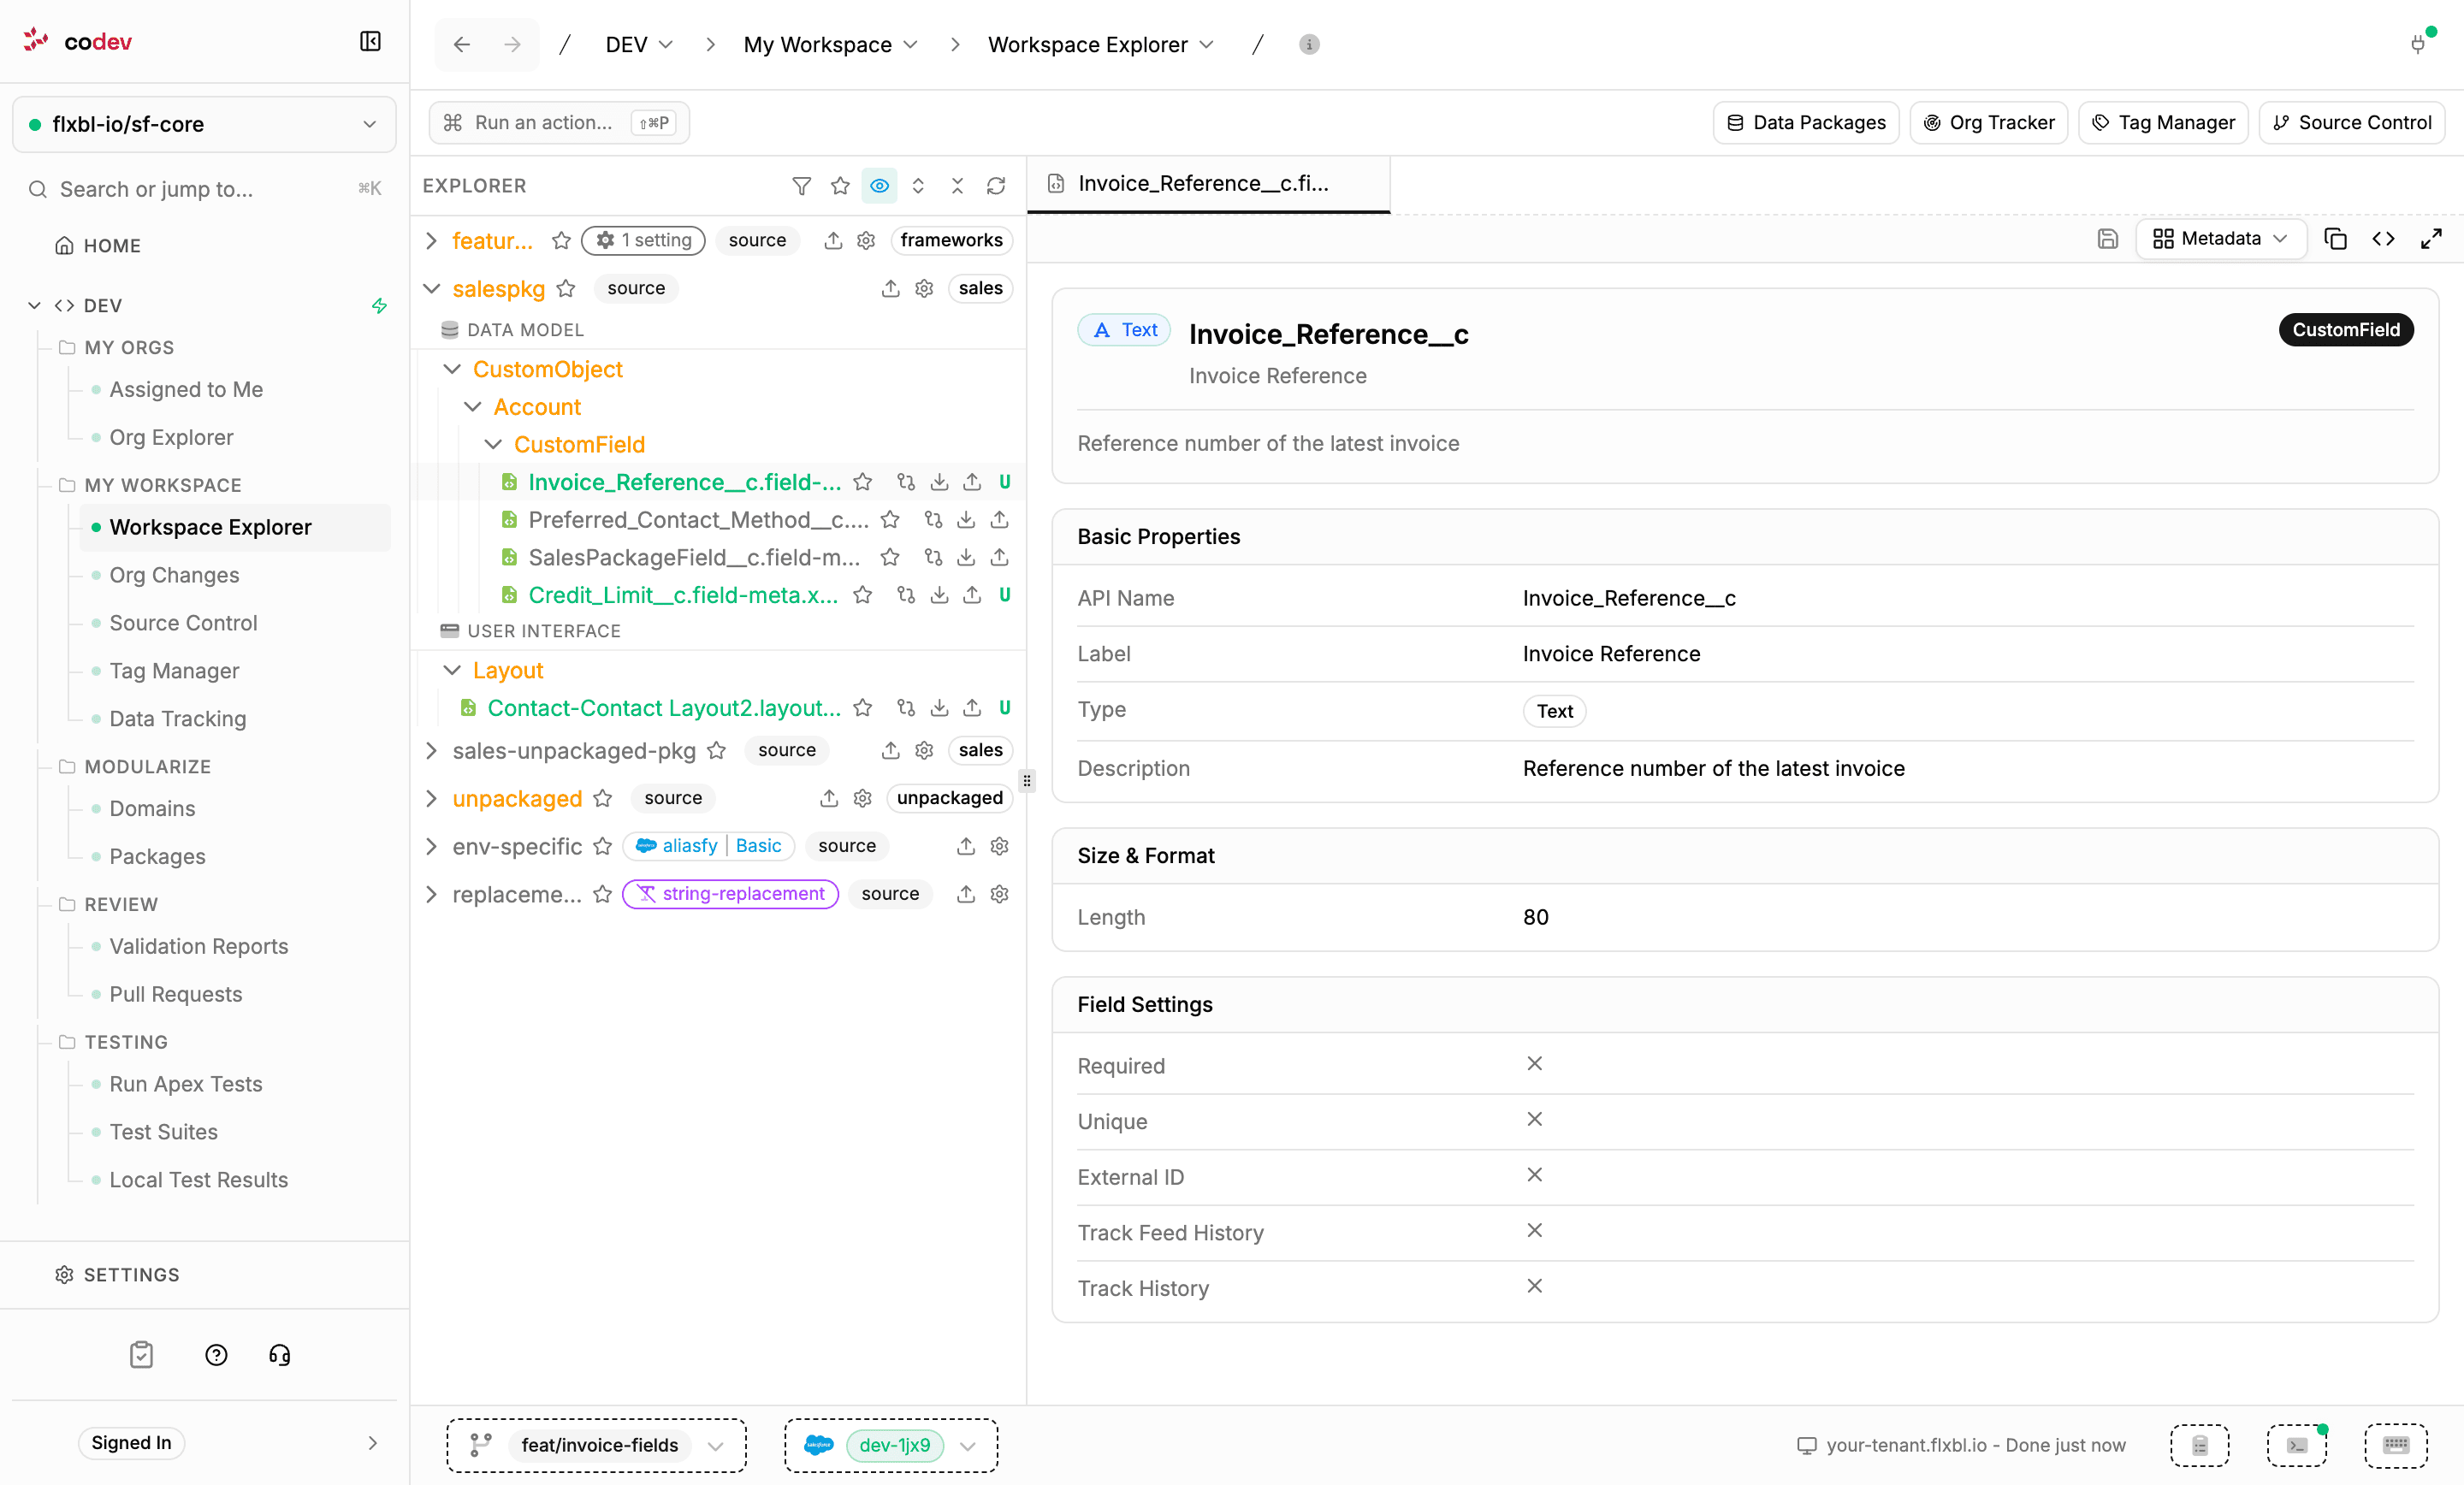2464x1485 pixels.
Task: Click the Data Packages button
Action: (x=1806, y=122)
